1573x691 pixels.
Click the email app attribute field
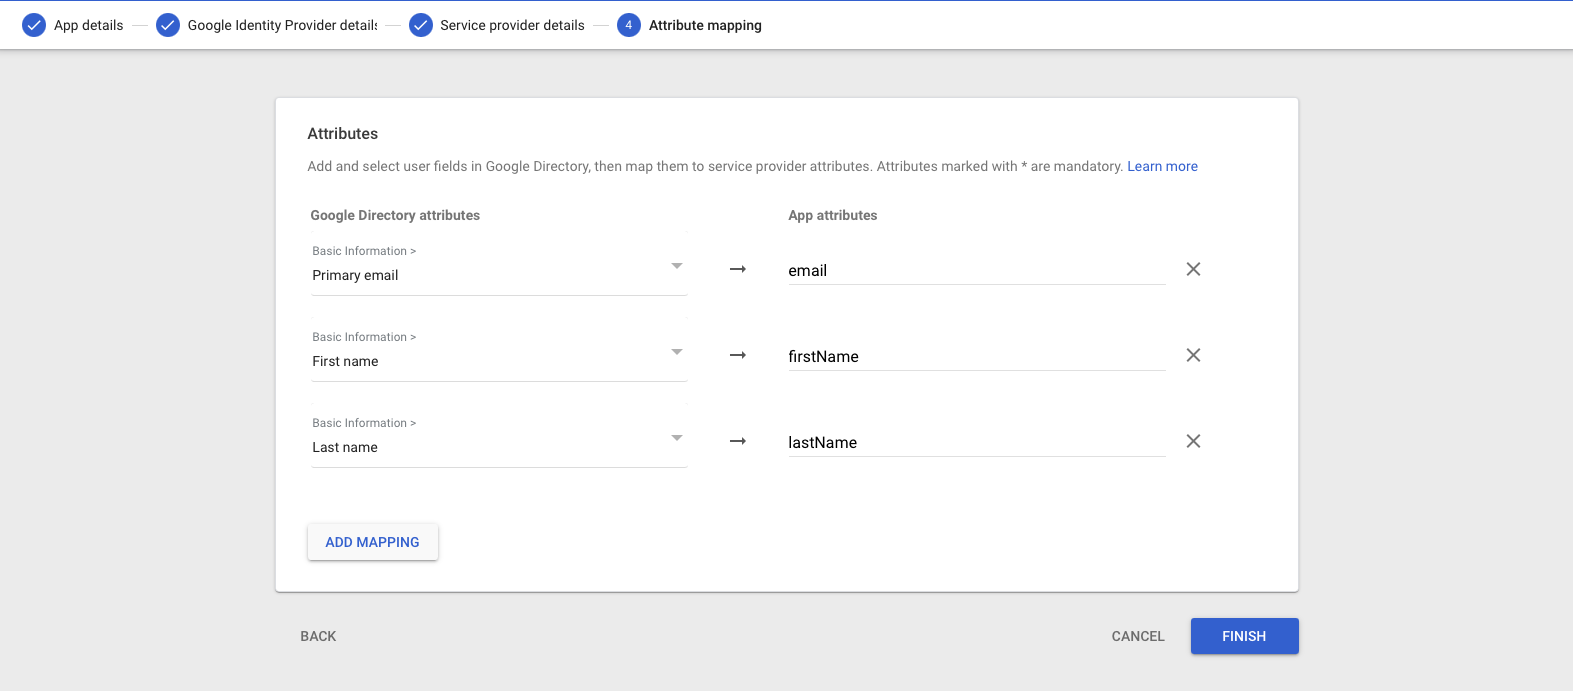pyautogui.click(x=975, y=270)
